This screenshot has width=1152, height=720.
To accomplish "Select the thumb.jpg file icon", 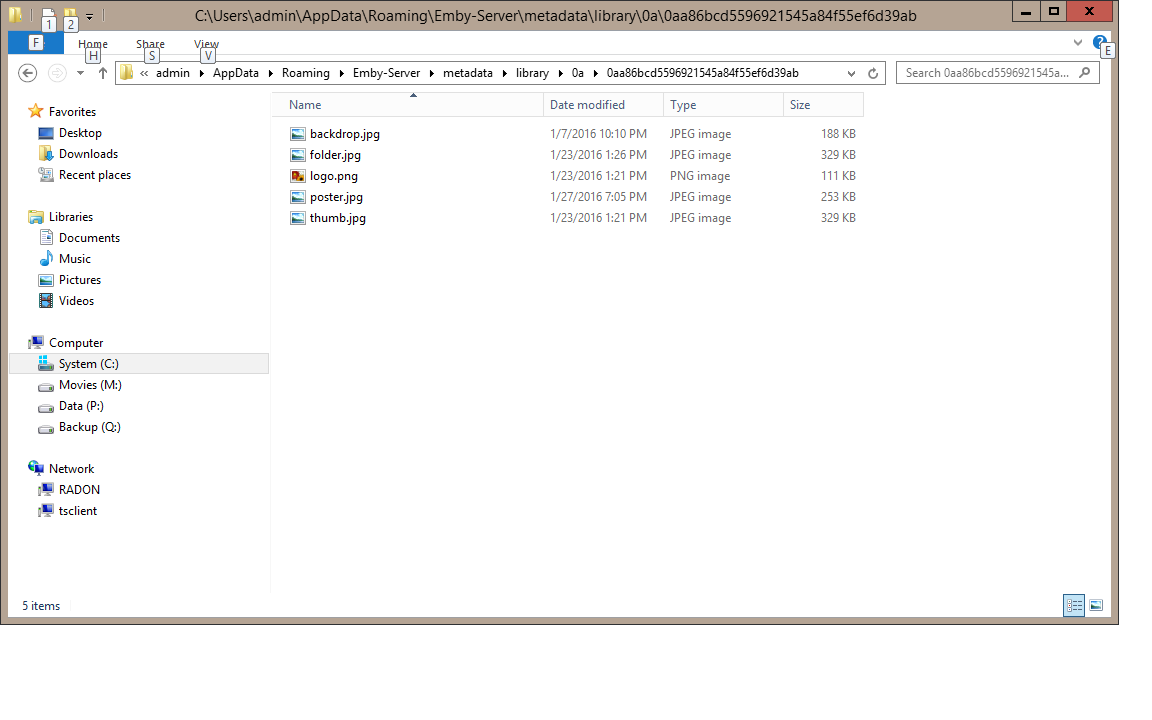I will coord(298,218).
